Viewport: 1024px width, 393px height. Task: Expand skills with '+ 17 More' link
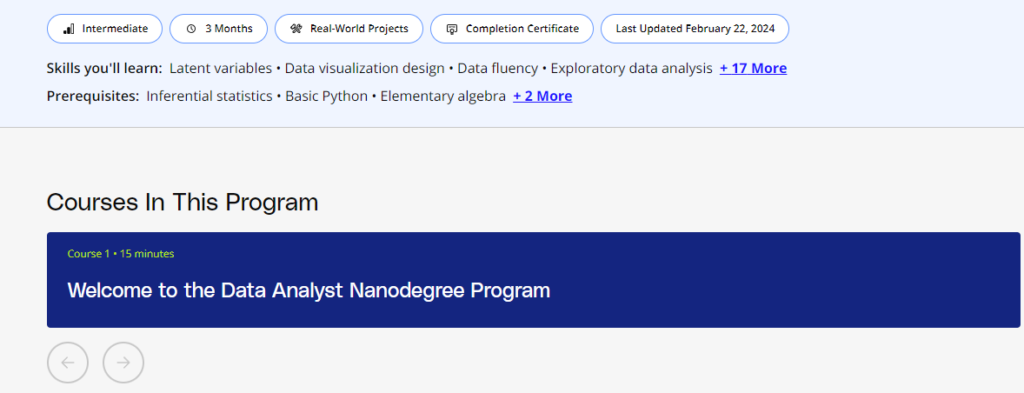[x=753, y=68]
